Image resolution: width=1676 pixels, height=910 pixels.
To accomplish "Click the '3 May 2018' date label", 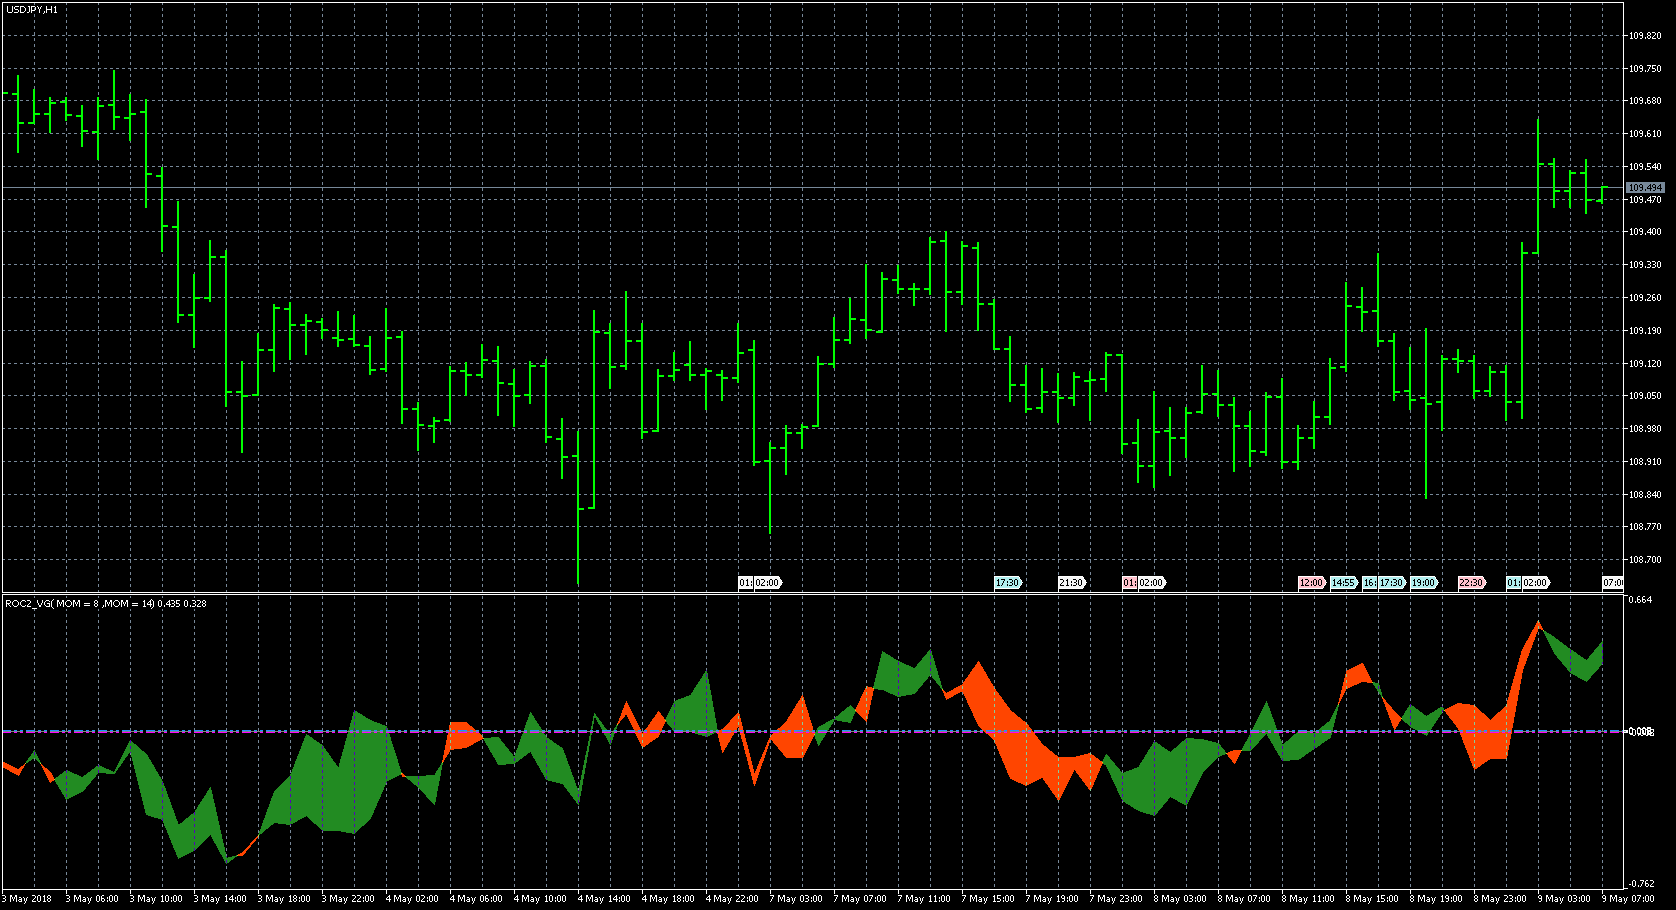I will point(29,899).
